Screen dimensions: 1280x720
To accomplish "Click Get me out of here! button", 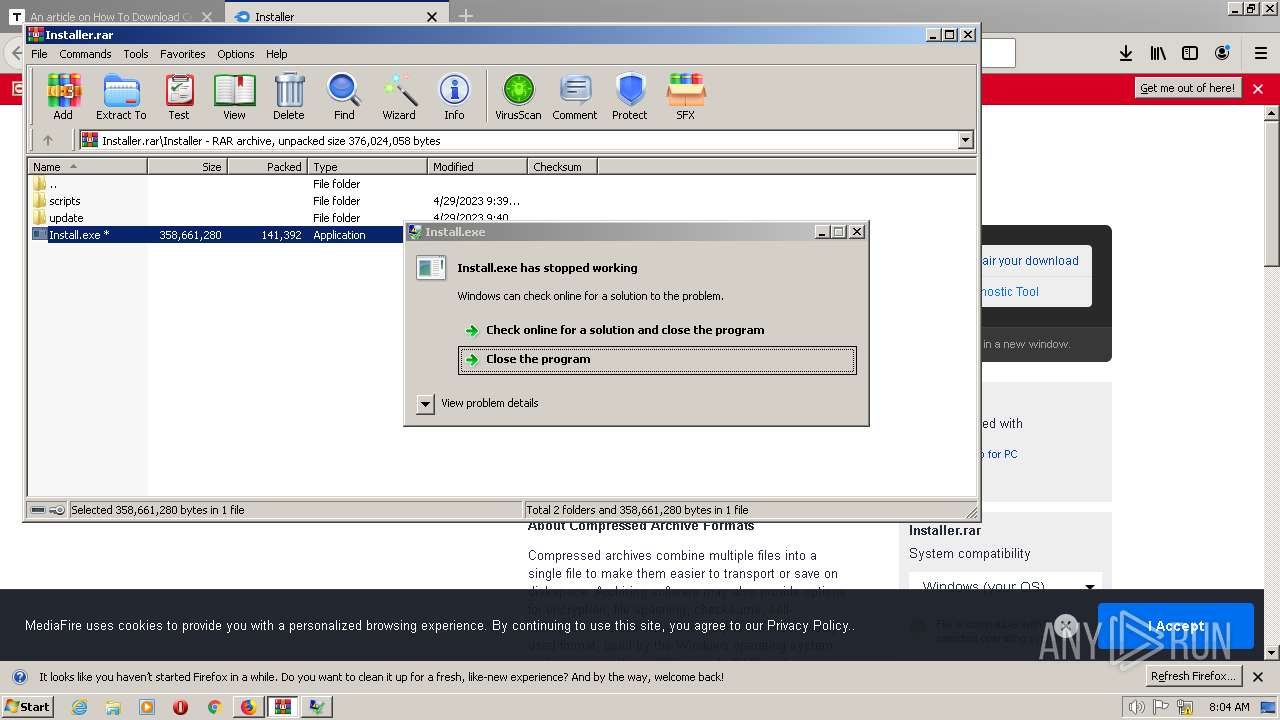I will (x=1187, y=88).
